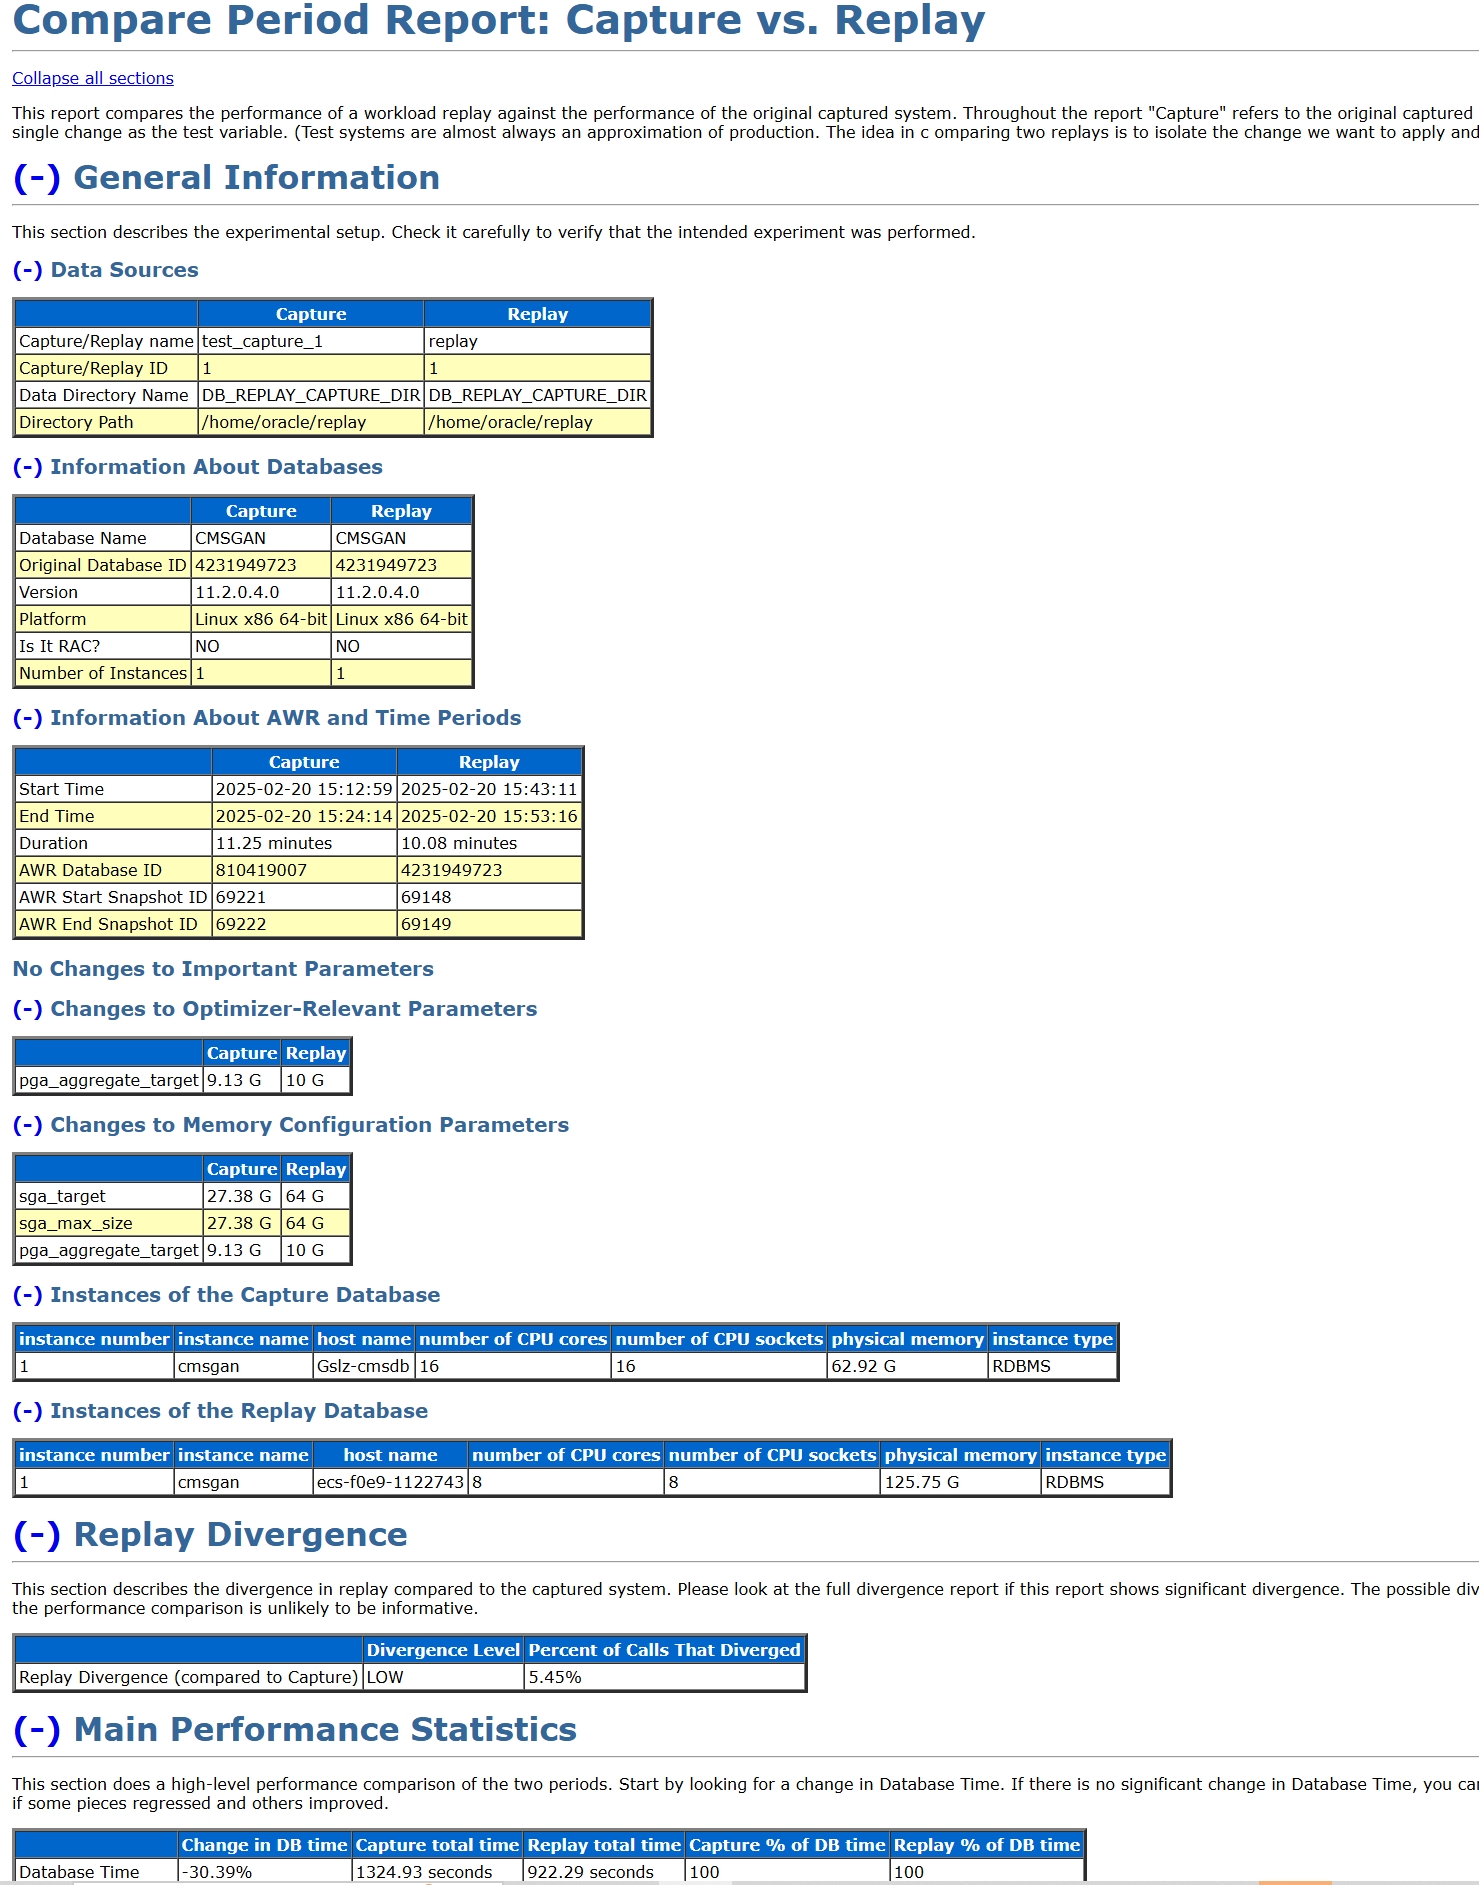Image resolution: width=1479 pixels, height=1885 pixels.
Task: Collapse Information About AWR and Time Periods
Action: pos(28,718)
